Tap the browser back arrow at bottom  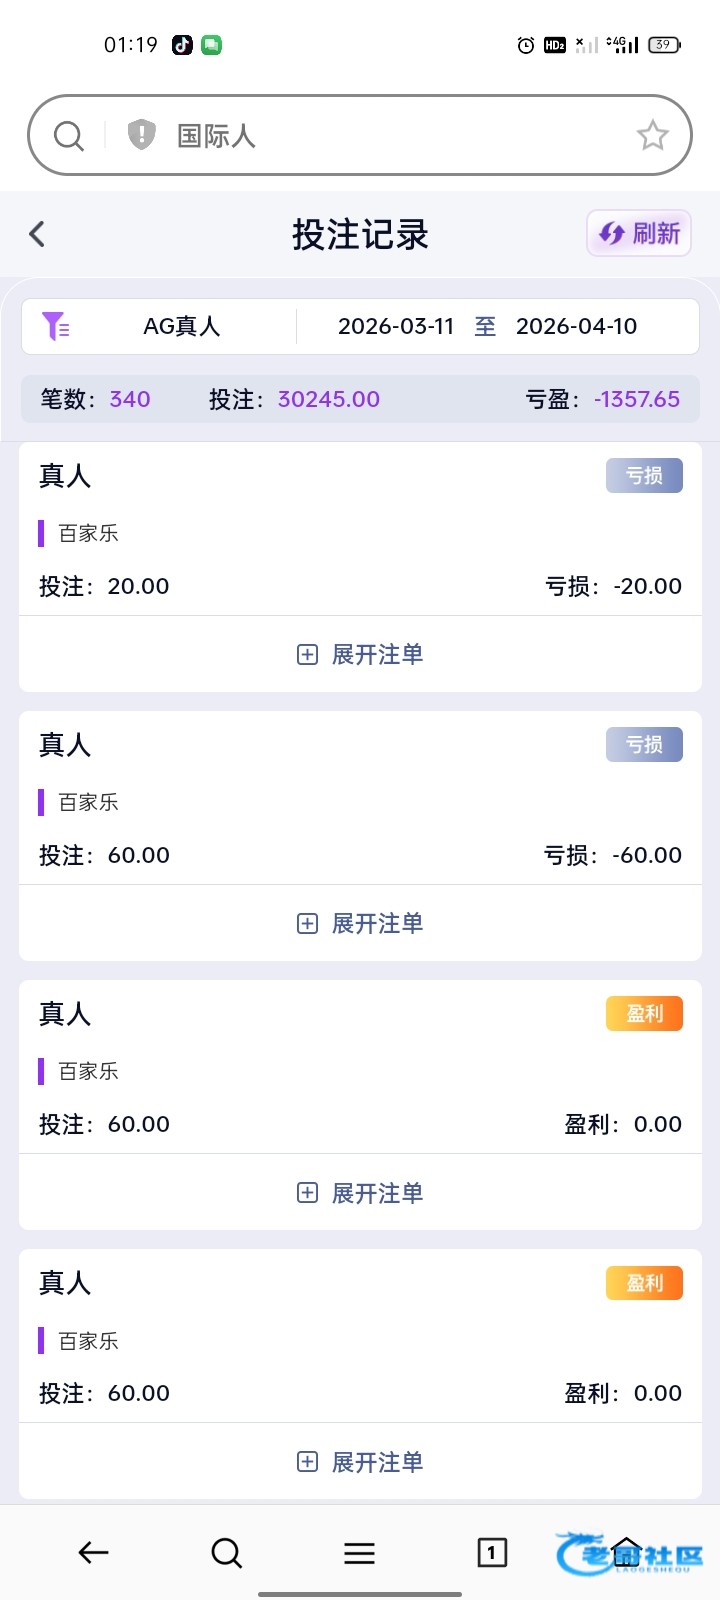(x=93, y=1552)
